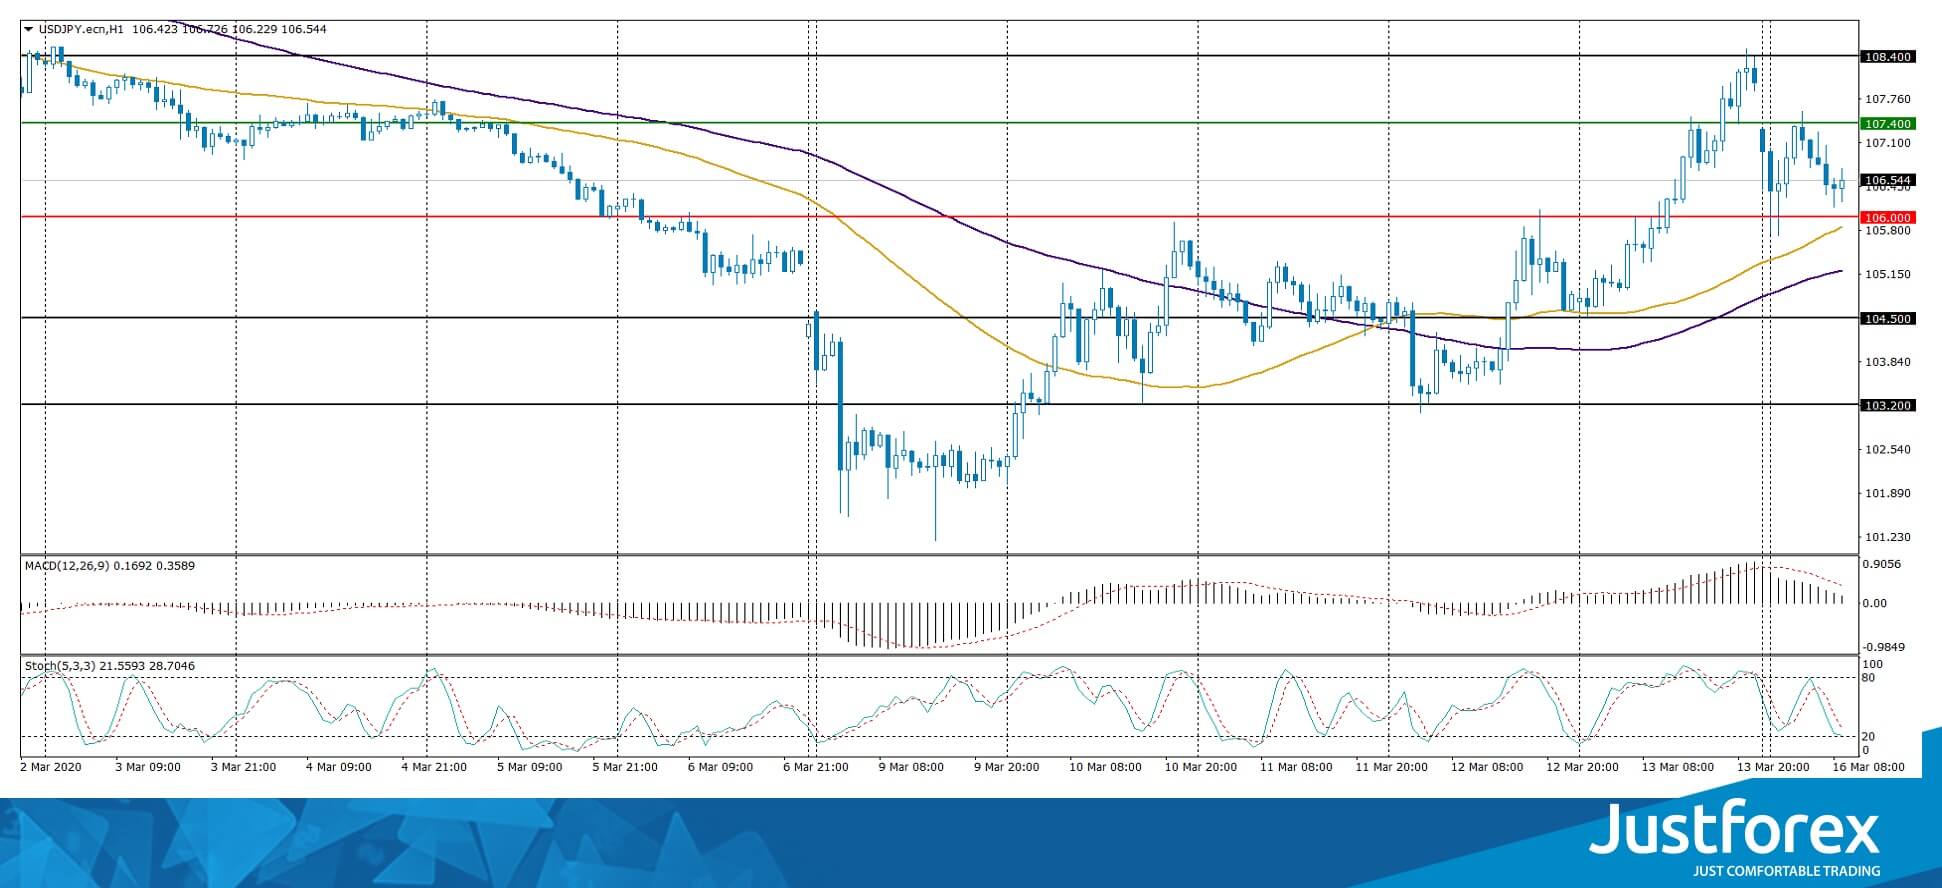
Task: Click the 13 Mar 20:00 time label
Action: 1774,767
